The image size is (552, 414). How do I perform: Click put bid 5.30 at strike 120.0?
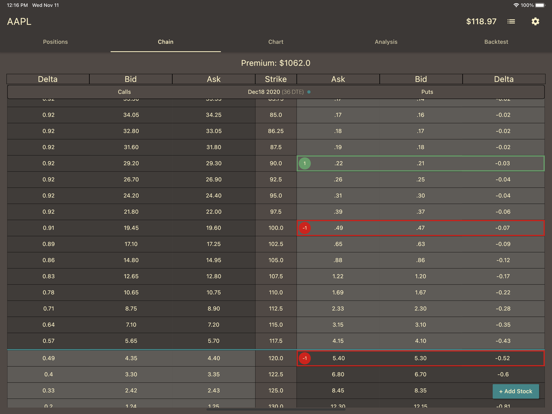point(421,358)
